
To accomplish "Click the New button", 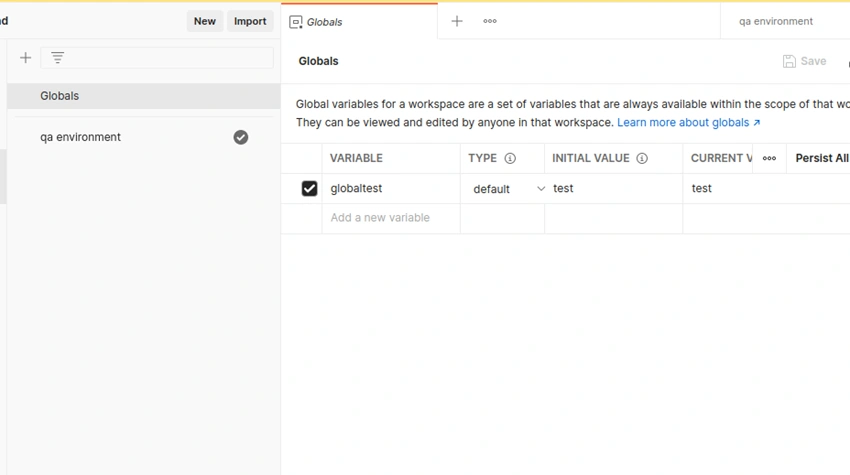I will [x=205, y=21].
